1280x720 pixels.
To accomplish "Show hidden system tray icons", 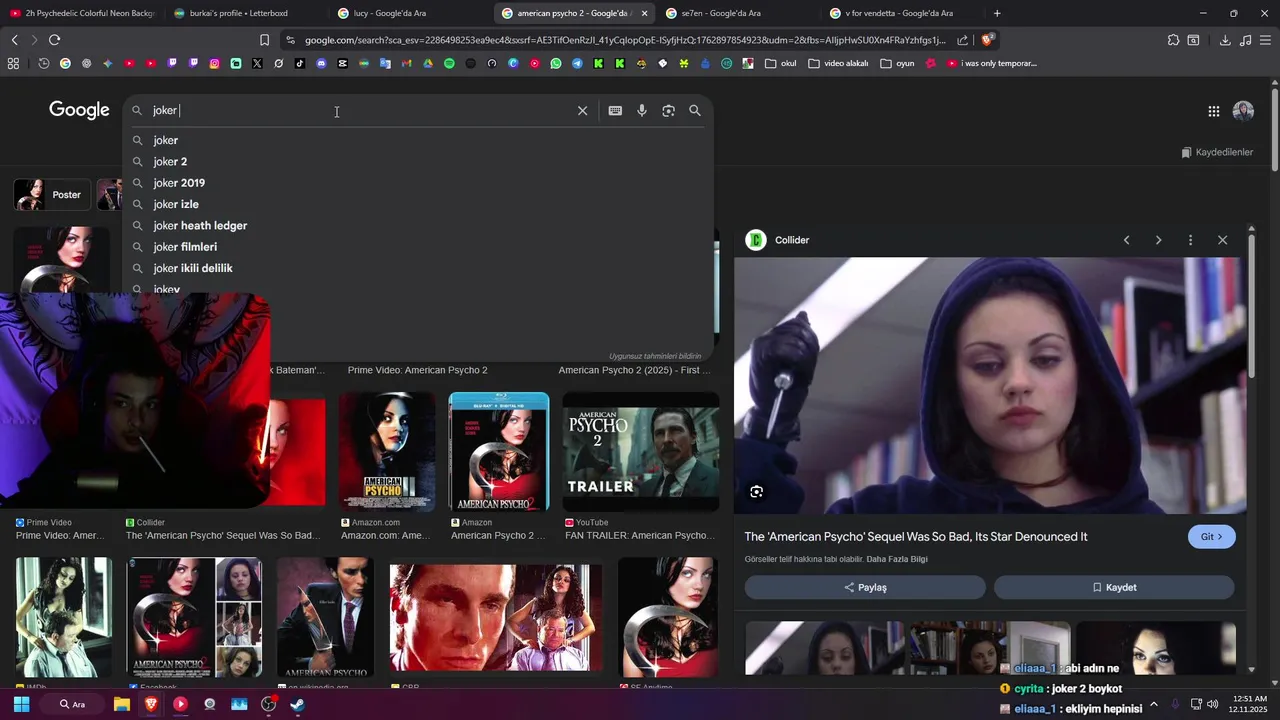I will (1153, 704).
